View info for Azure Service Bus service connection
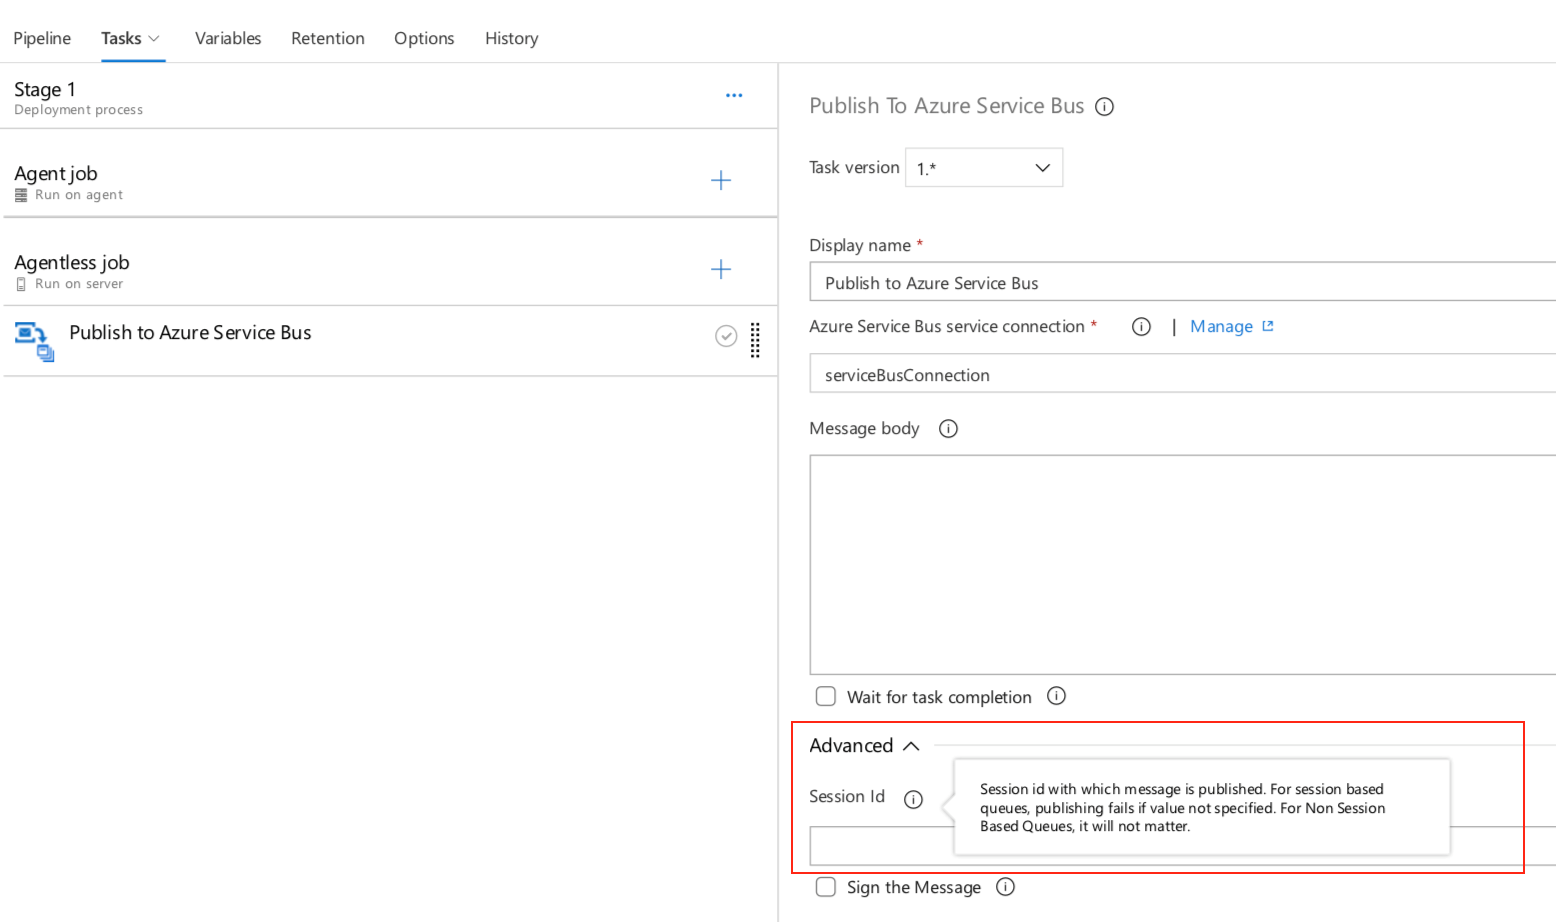 tap(1140, 326)
